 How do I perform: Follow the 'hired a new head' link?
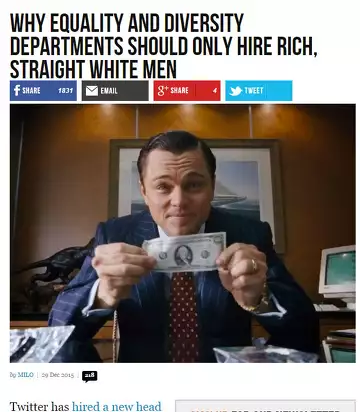coord(117,407)
